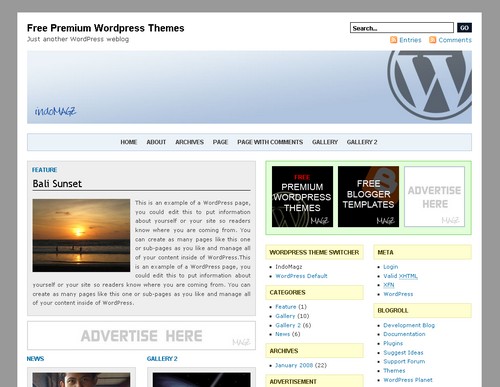The height and width of the screenshot is (387, 500).
Task: Open the XFN link
Action: 389,285
